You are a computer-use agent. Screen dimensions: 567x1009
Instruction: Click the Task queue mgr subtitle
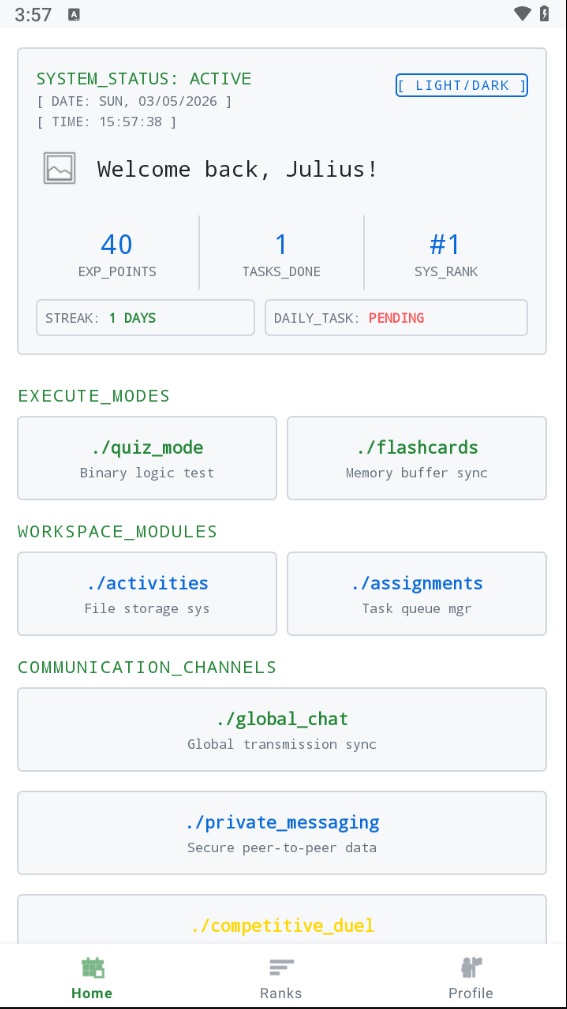[416, 609]
